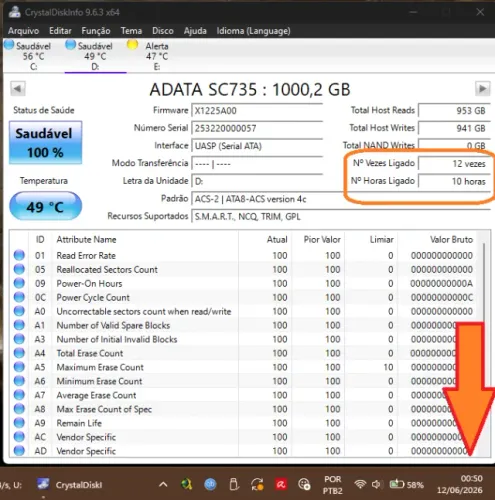Select the Power-On Hours attribute
The height and width of the screenshot is (500, 495).
(x=89, y=283)
